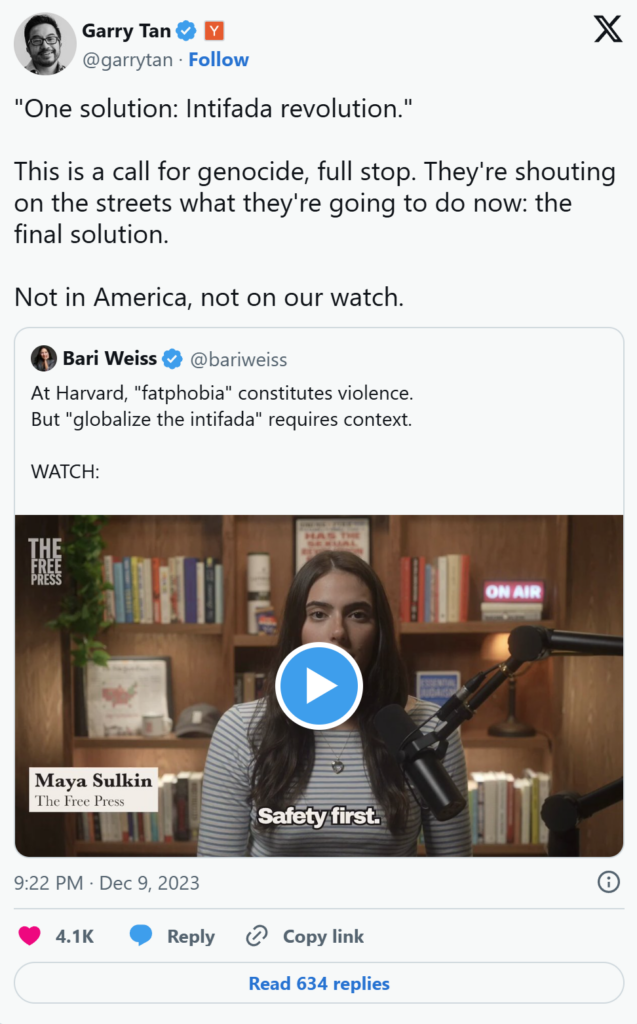Click the info icon near the timestamp
Screen dimensions: 637x1024
(x=608, y=883)
